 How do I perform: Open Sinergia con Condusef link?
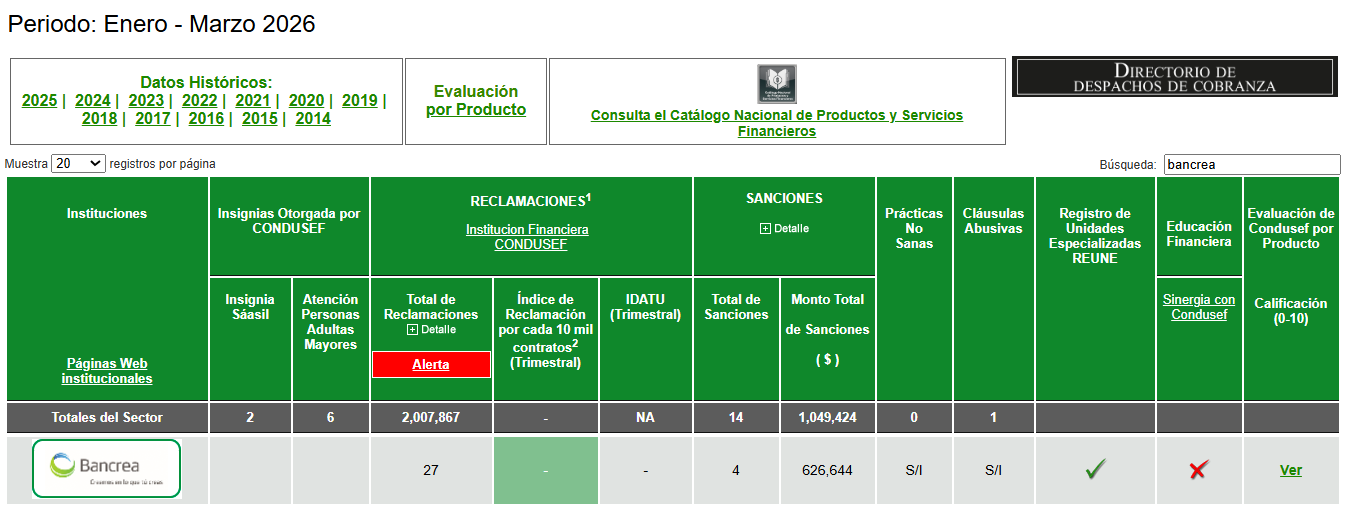[1199, 307]
